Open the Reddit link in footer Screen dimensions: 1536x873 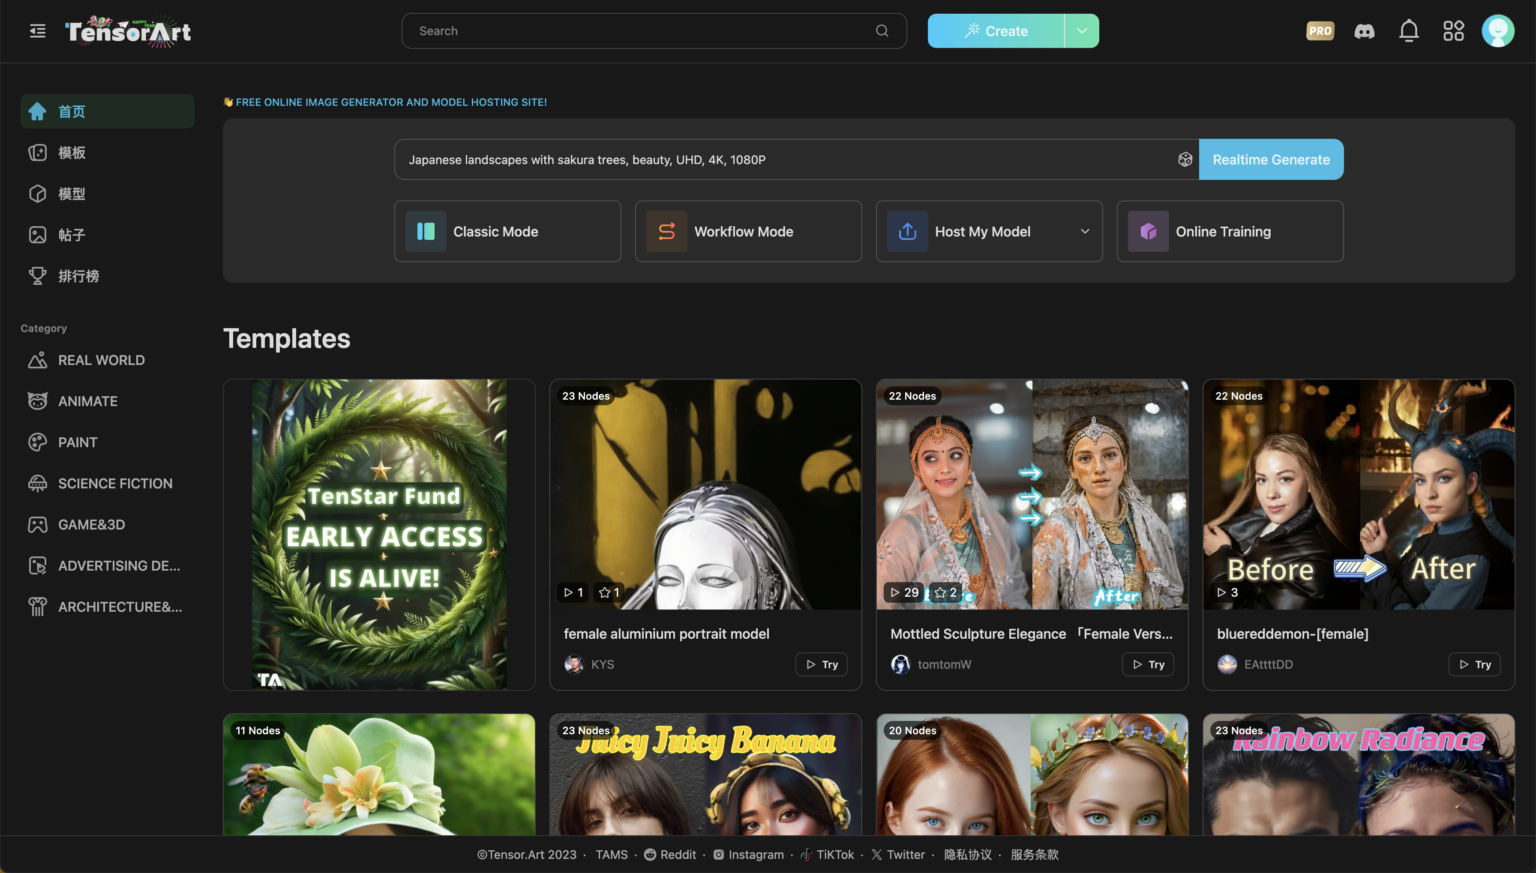[670, 855]
